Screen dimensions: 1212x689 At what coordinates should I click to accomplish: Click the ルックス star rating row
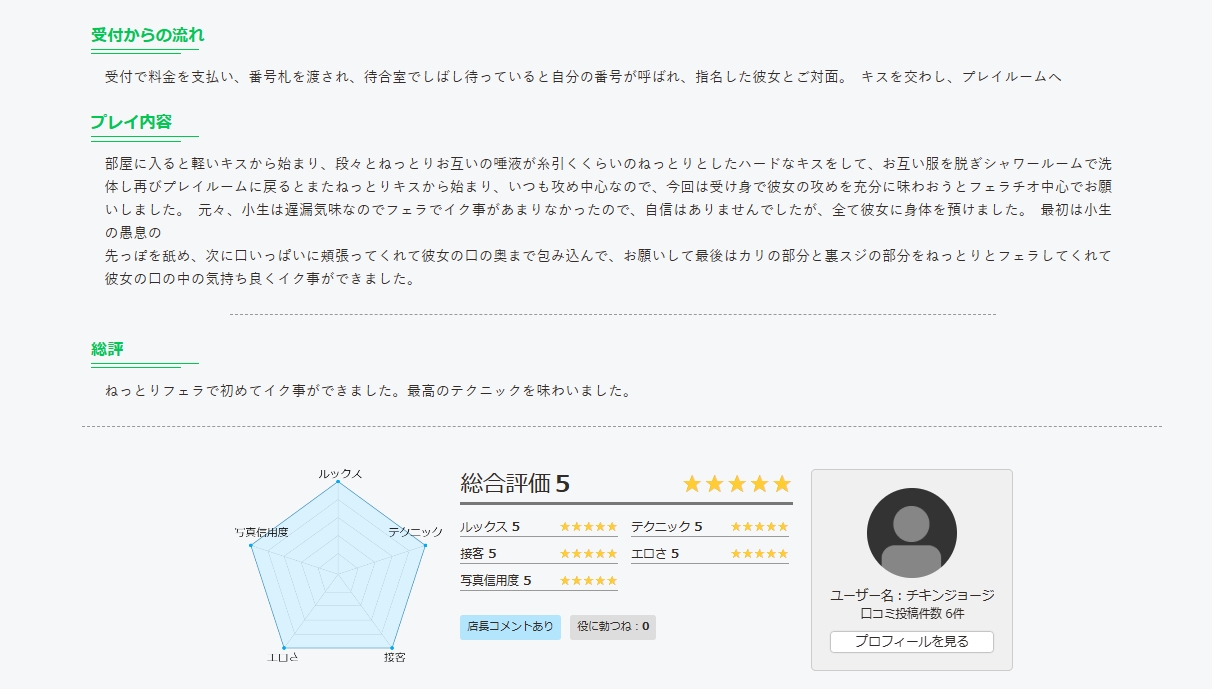539,527
